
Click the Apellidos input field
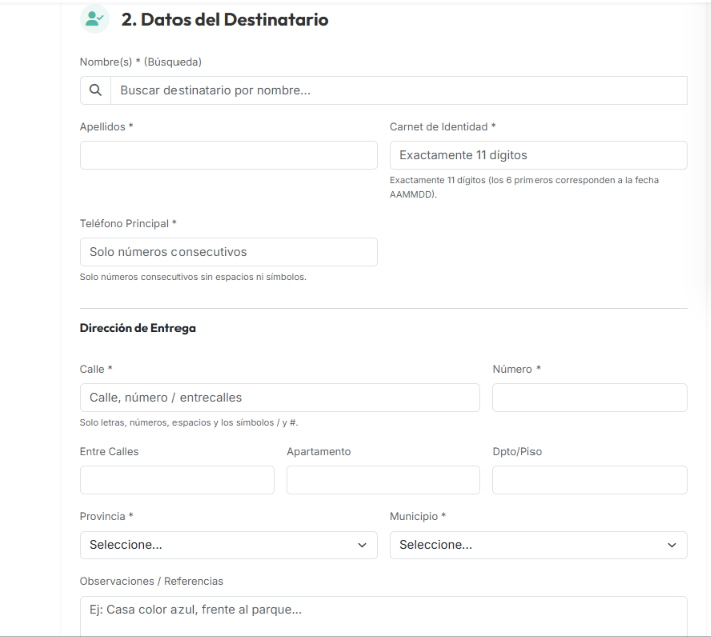[x=229, y=156]
